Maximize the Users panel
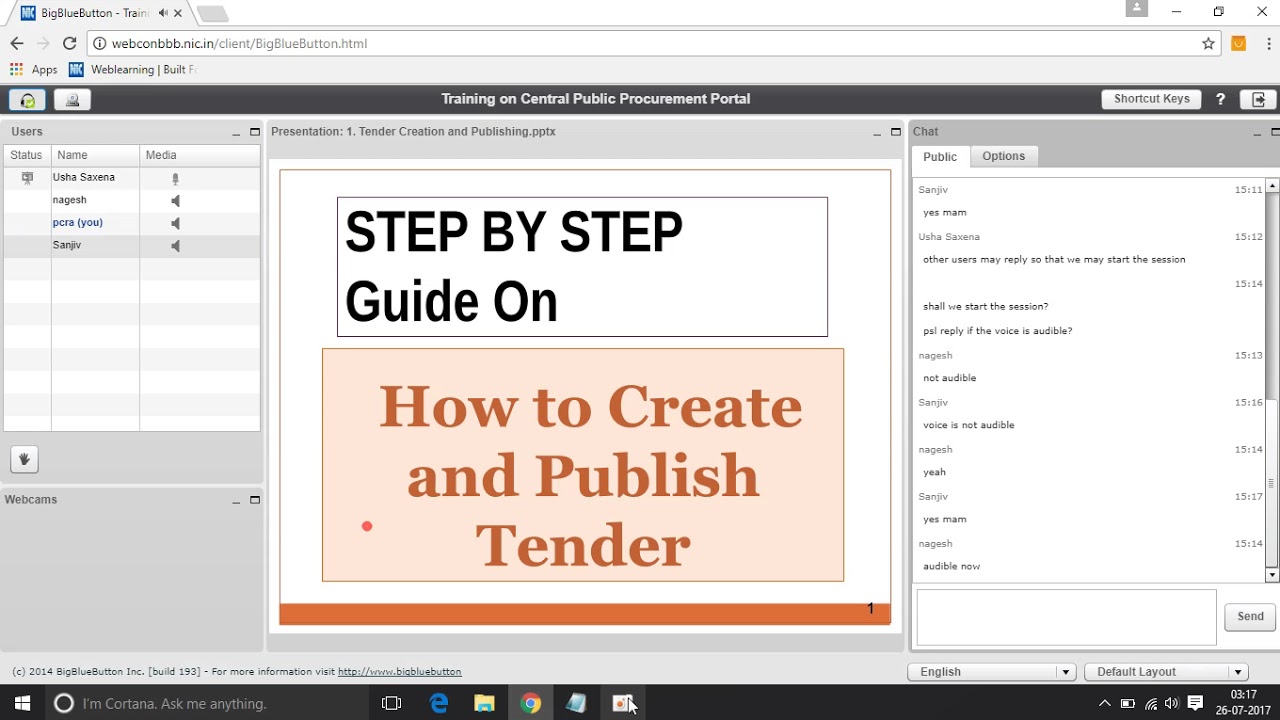The height and width of the screenshot is (720, 1280). [x=255, y=132]
